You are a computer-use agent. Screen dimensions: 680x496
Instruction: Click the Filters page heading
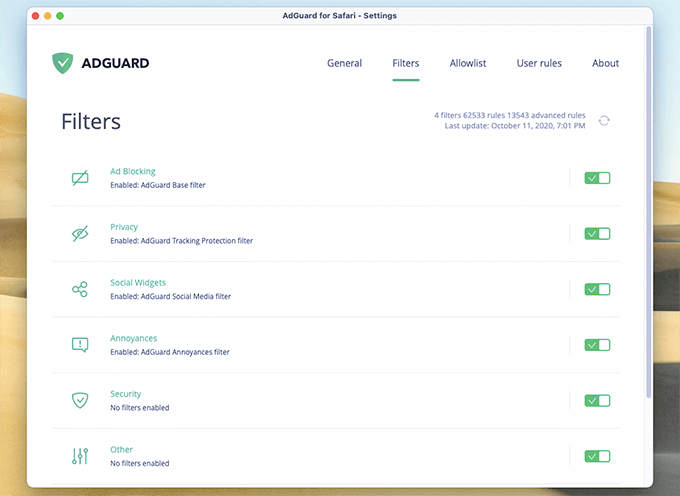click(x=91, y=121)
